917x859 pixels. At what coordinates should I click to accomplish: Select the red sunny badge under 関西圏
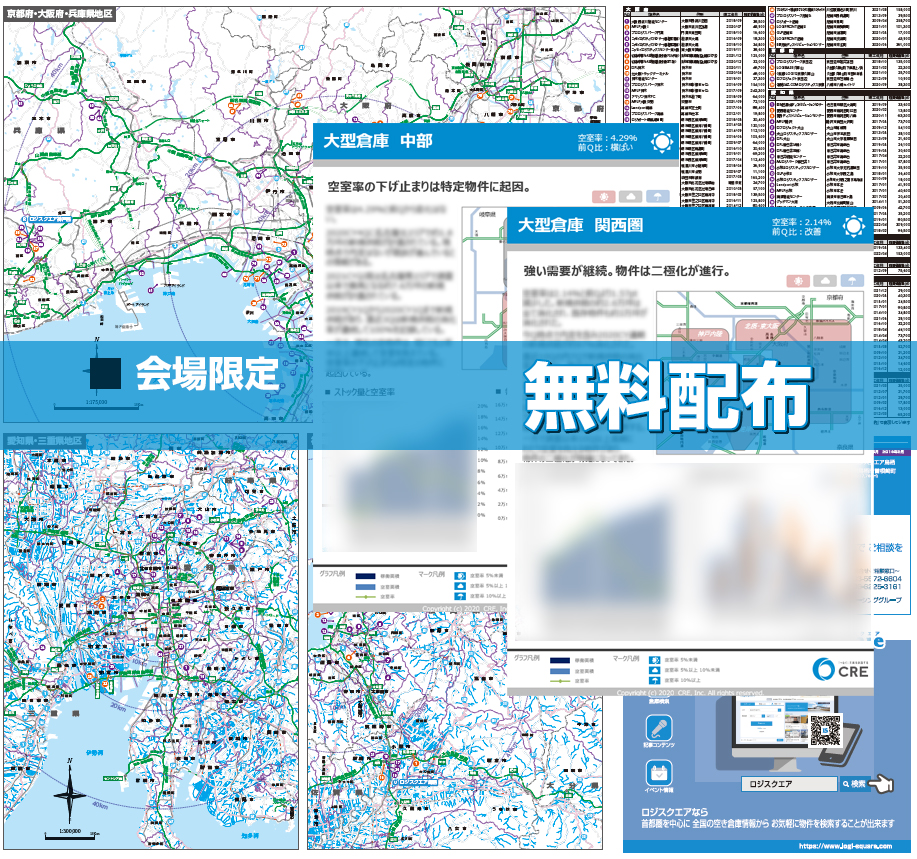pos(799,280)
